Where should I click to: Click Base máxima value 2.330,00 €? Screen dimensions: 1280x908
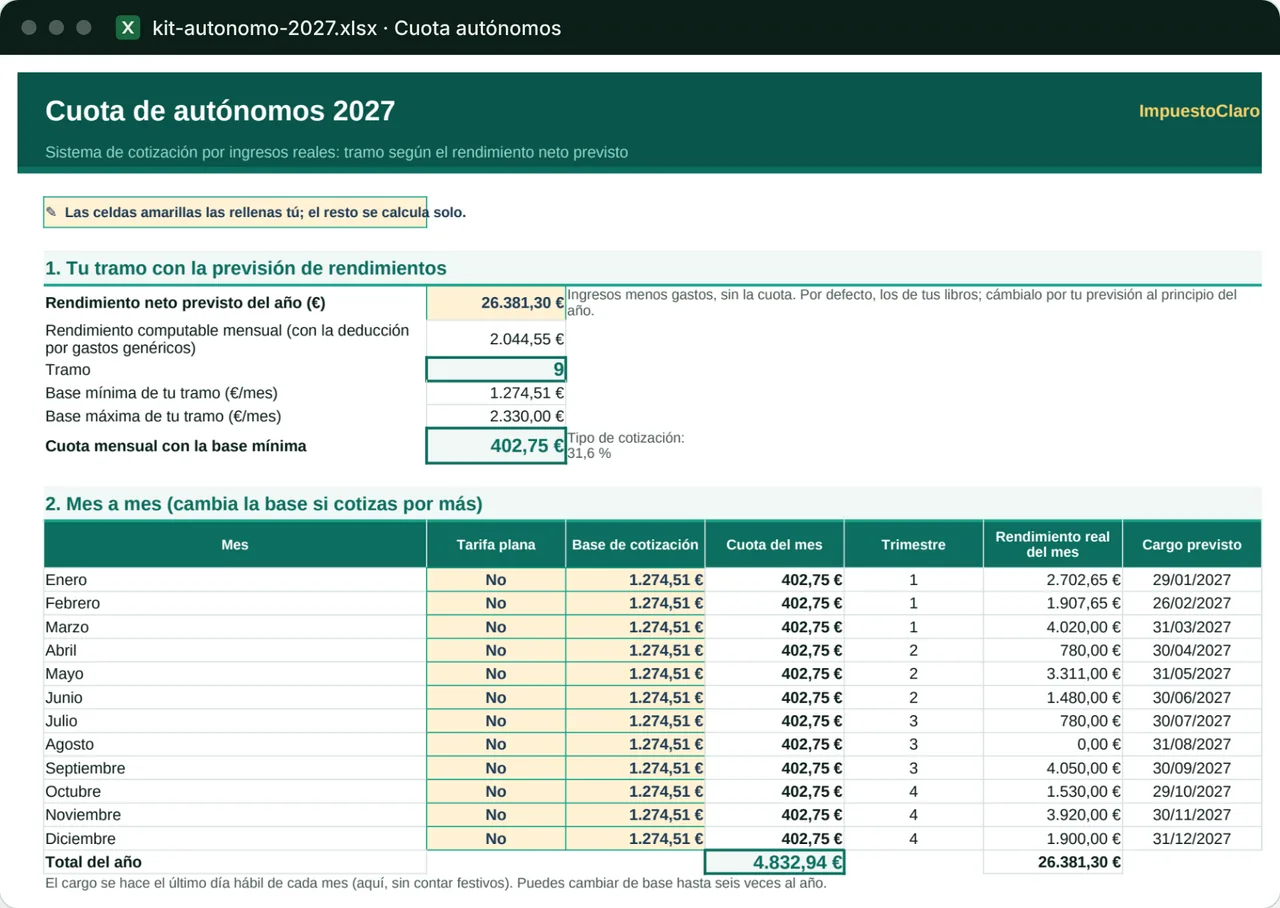click(496, 416)
